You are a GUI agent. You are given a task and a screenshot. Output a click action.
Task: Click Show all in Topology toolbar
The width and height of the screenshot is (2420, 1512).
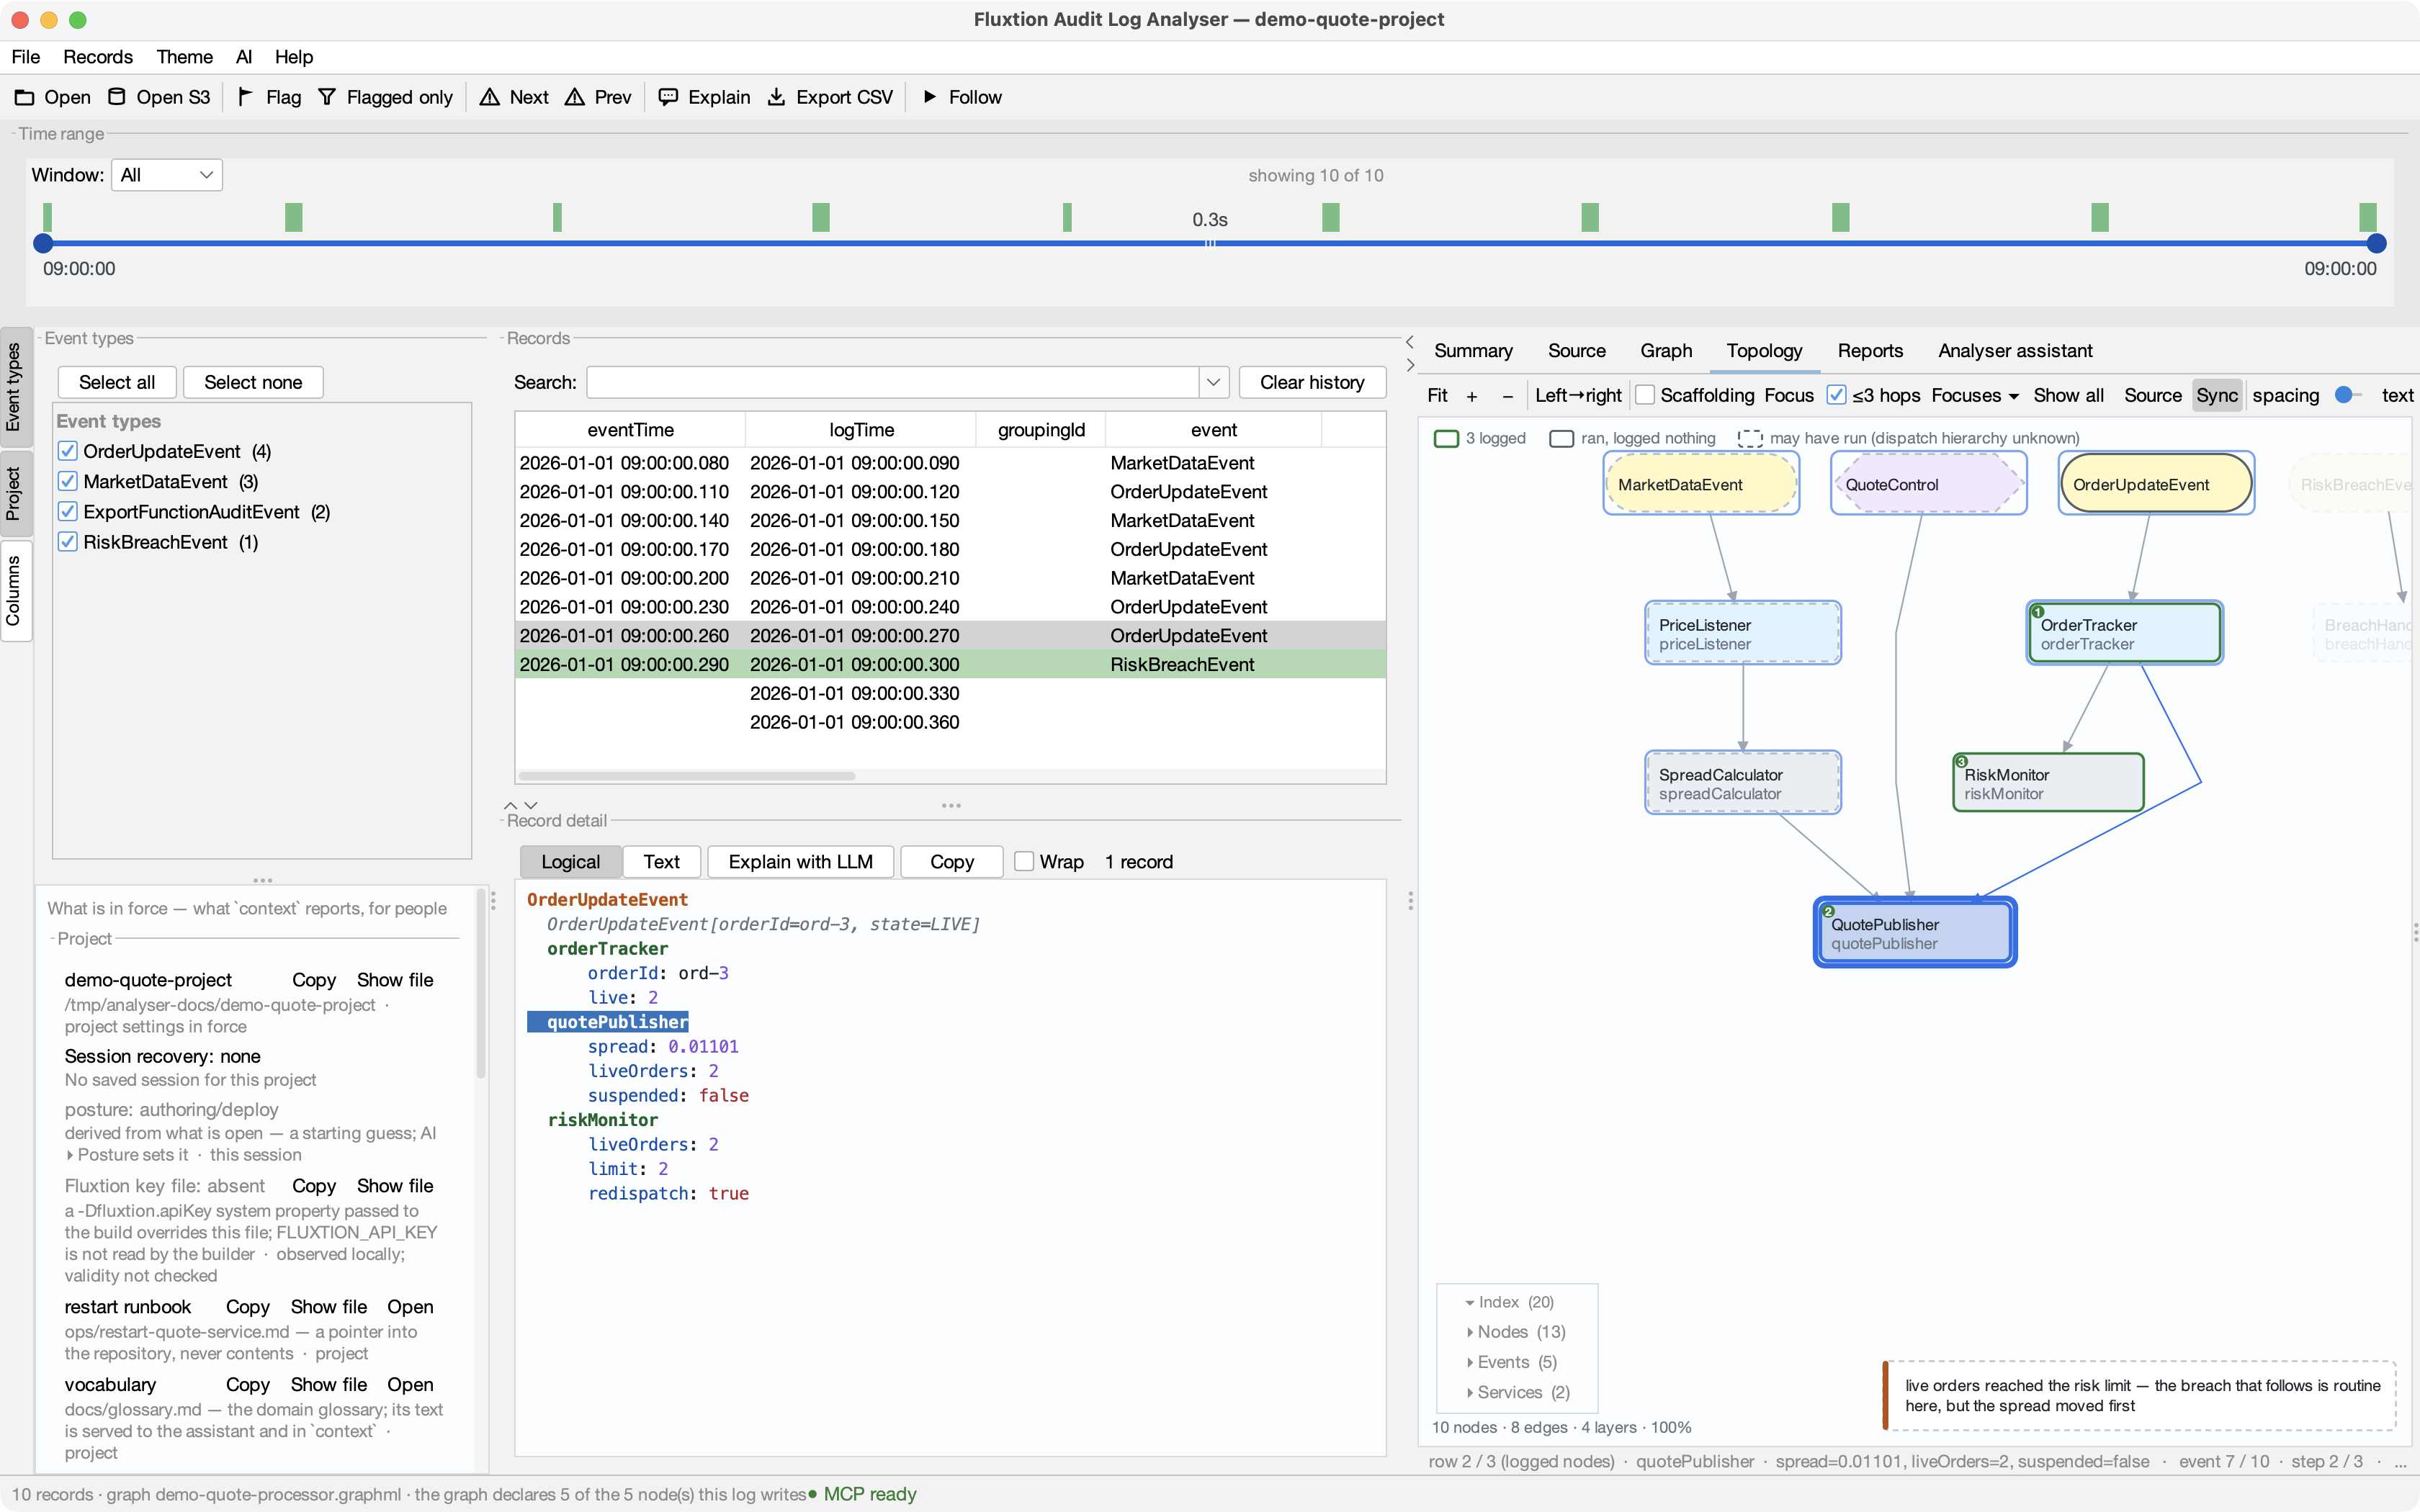click(x=2068, y=395)
